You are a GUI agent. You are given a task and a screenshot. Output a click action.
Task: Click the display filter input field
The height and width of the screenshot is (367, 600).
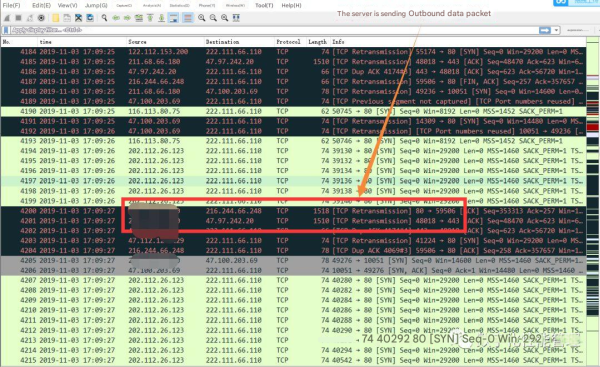tap(274, 30)
